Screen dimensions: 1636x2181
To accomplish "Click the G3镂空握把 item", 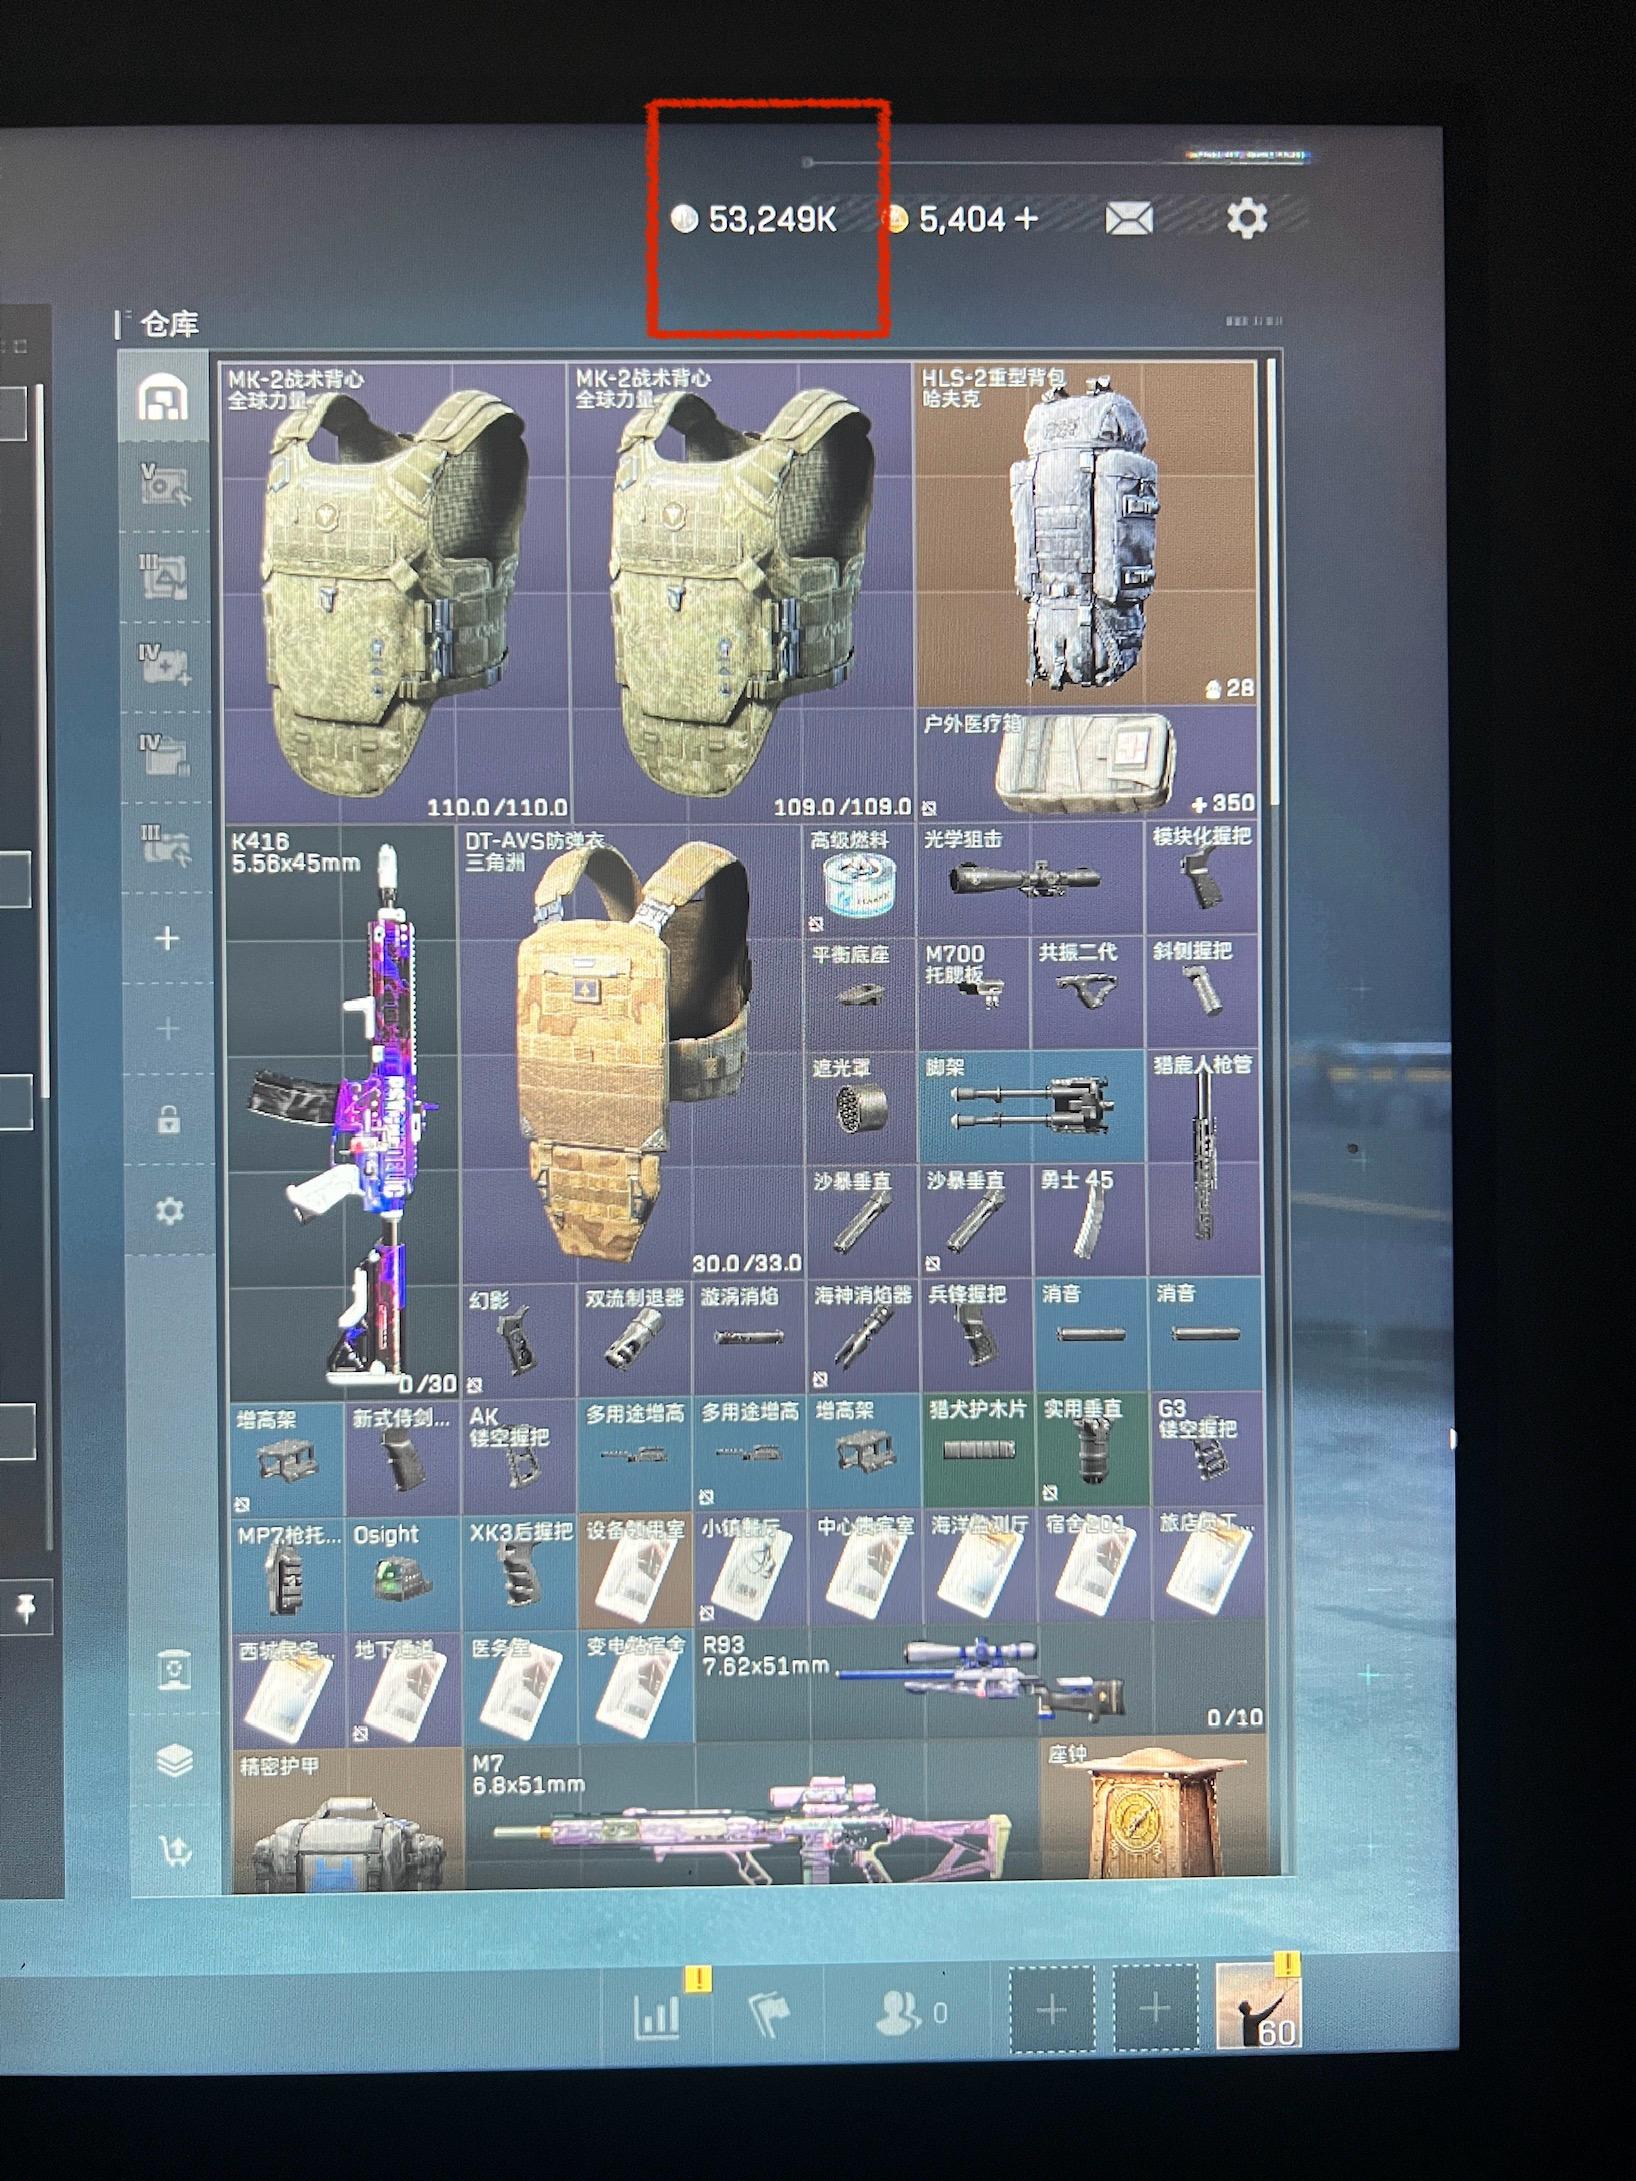I will (1207, 1450).
